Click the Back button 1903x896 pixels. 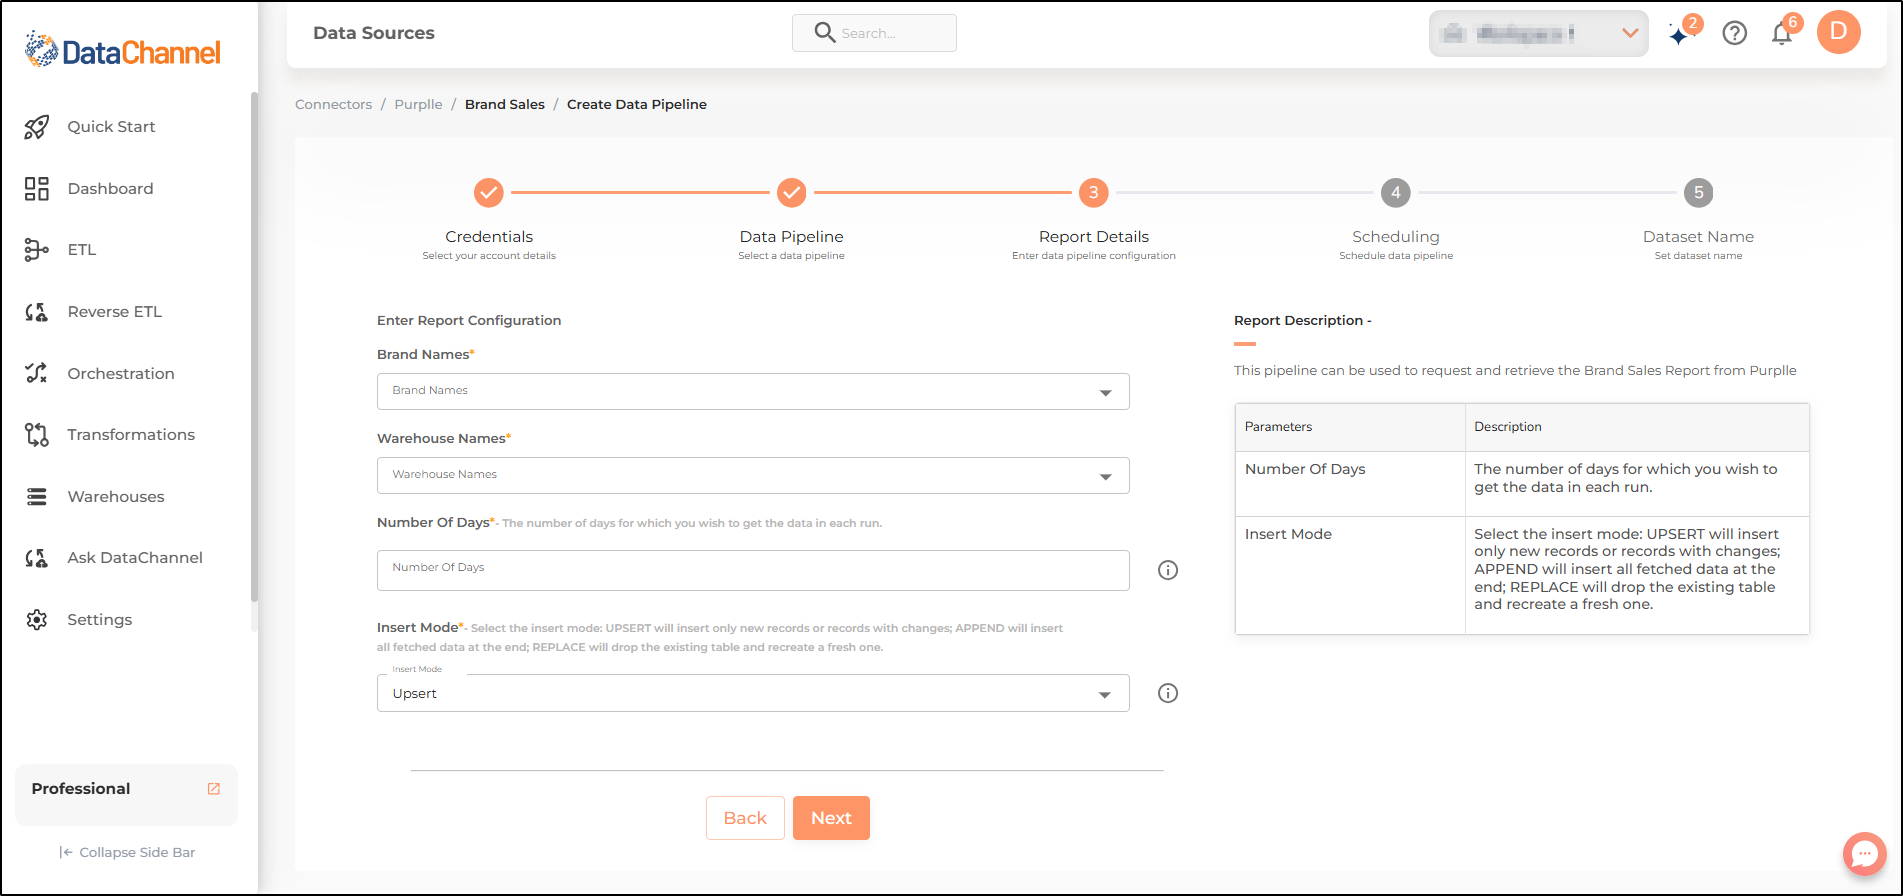click(x=745, y=818)
